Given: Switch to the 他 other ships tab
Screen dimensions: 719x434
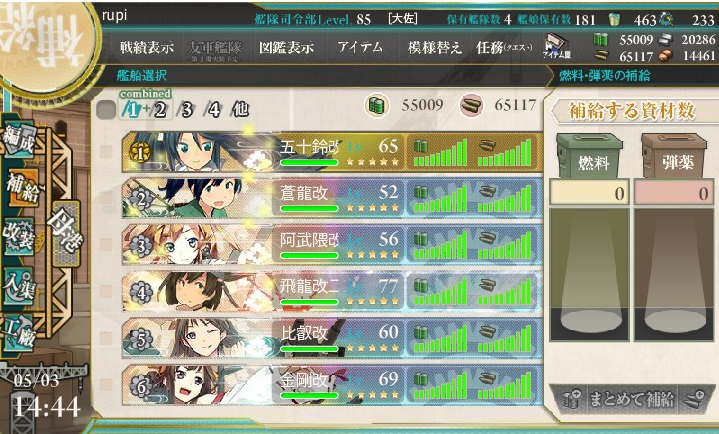Looking at the screenshot, I should pos(239,110).
